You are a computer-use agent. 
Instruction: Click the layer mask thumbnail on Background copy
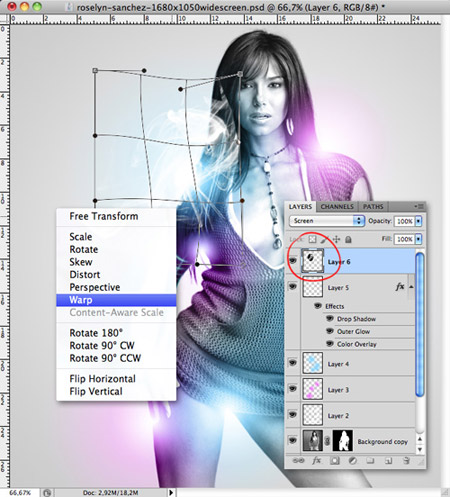pos(343,441)
